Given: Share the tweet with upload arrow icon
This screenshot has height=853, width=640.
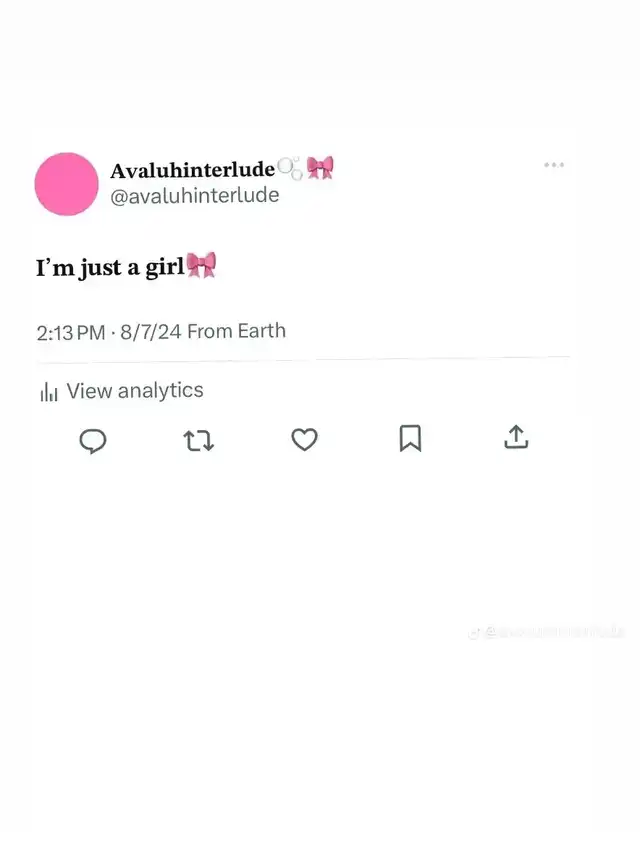Looking at the screenshot, I should click(516, 437).
